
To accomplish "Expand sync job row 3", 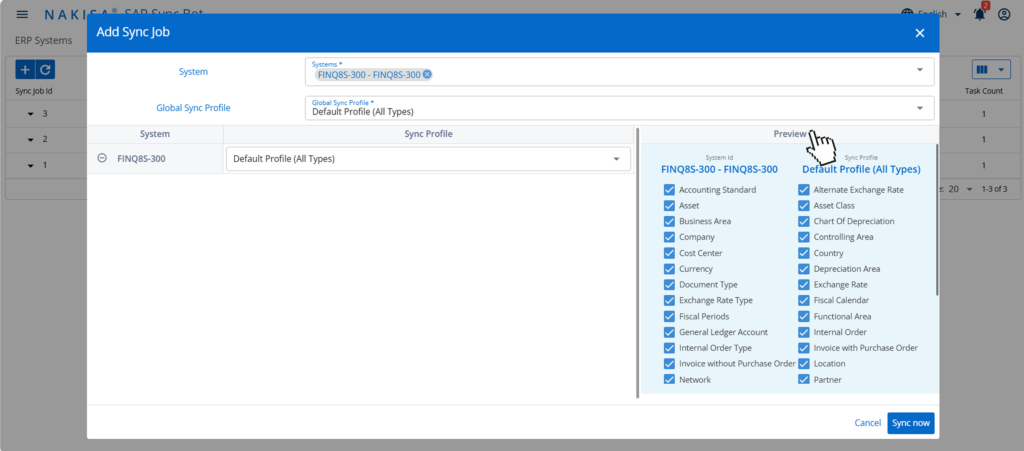I will click(31, 114).
